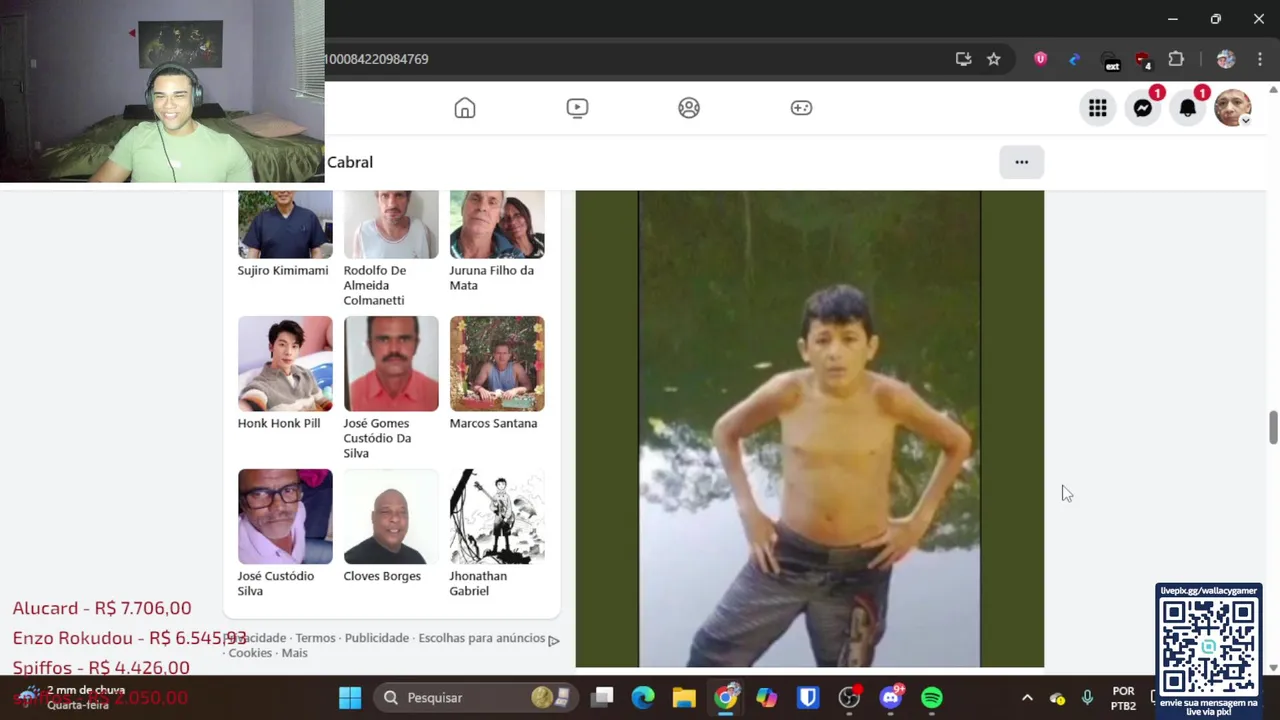Open Marcos Santana's friend photo
Screen dimensions: 1280x720
point(497,364)
